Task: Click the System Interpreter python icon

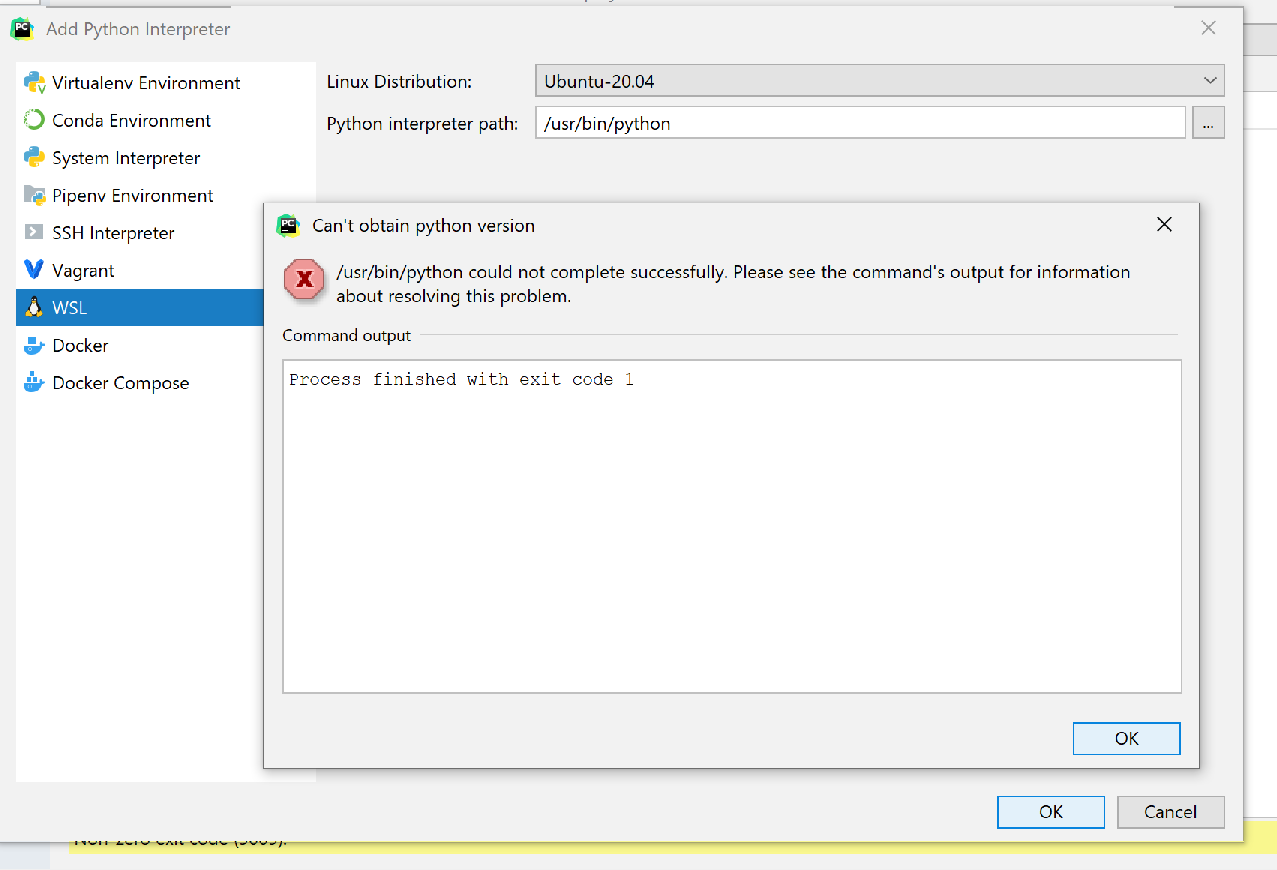Action: [x=35, y=158]
